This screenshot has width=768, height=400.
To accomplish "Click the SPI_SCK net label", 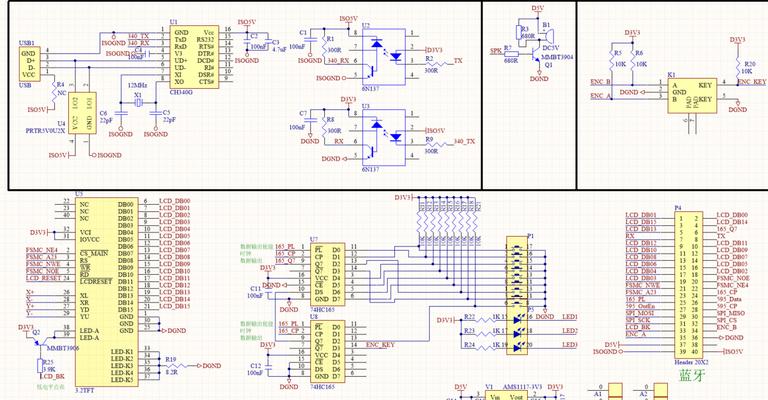I will [x=638, y=320].
